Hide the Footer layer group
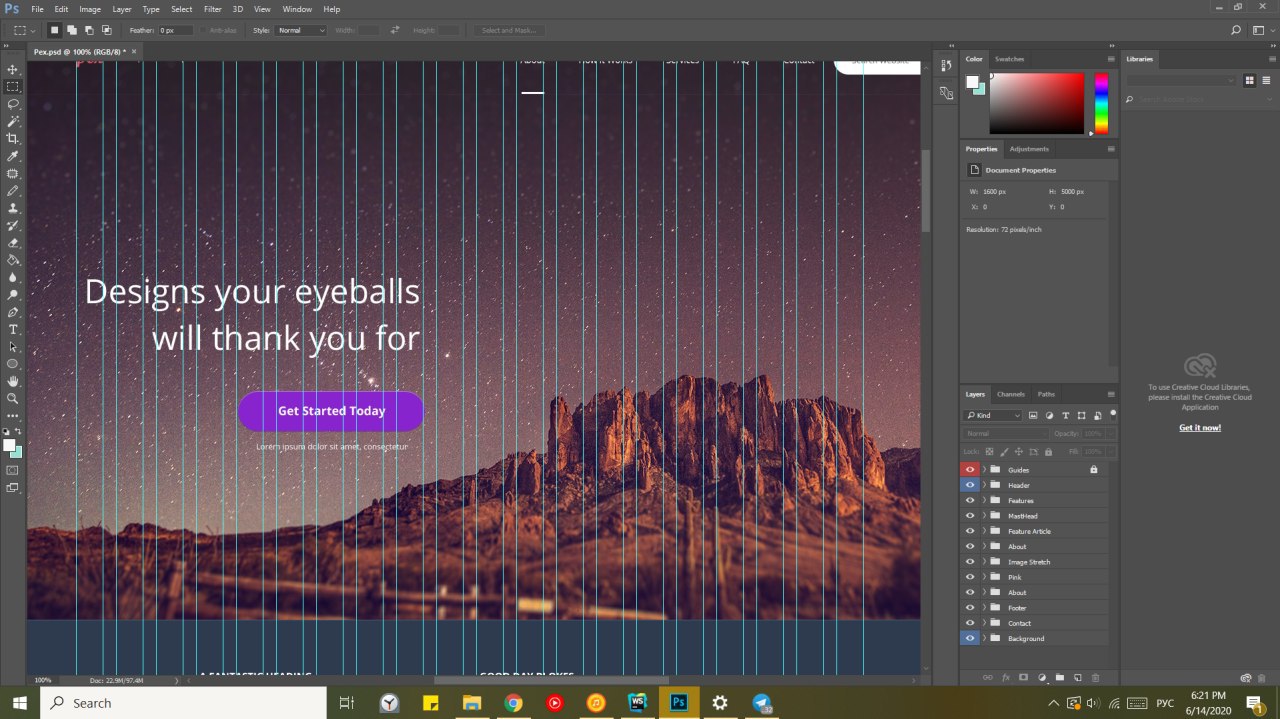The height and width of the screenshot is (719, 1280). pos(969,608)
